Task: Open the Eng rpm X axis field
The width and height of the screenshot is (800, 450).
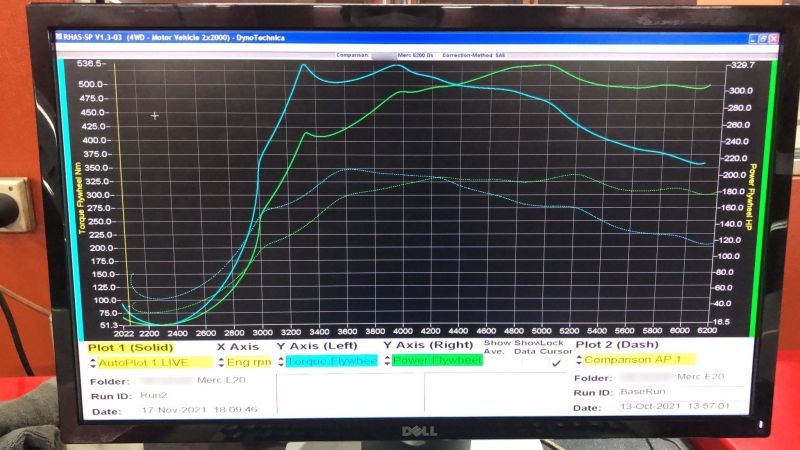Action: [249, 362]
